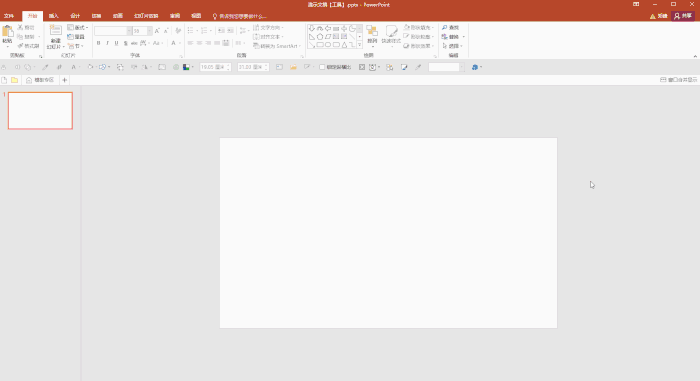Click the Find magnifier button
Viewport: 700px width, 381px height.
[x=450, y=28]
